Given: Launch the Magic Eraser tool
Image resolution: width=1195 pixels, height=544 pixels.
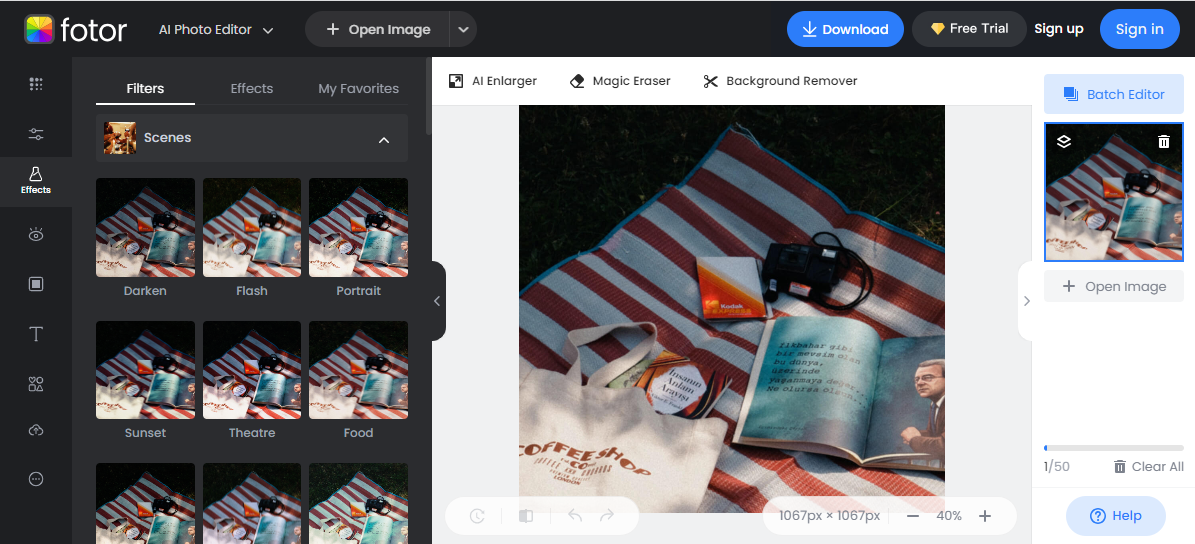Looking at the screenshot, I should pyautogui.click(x=620, y=81).
